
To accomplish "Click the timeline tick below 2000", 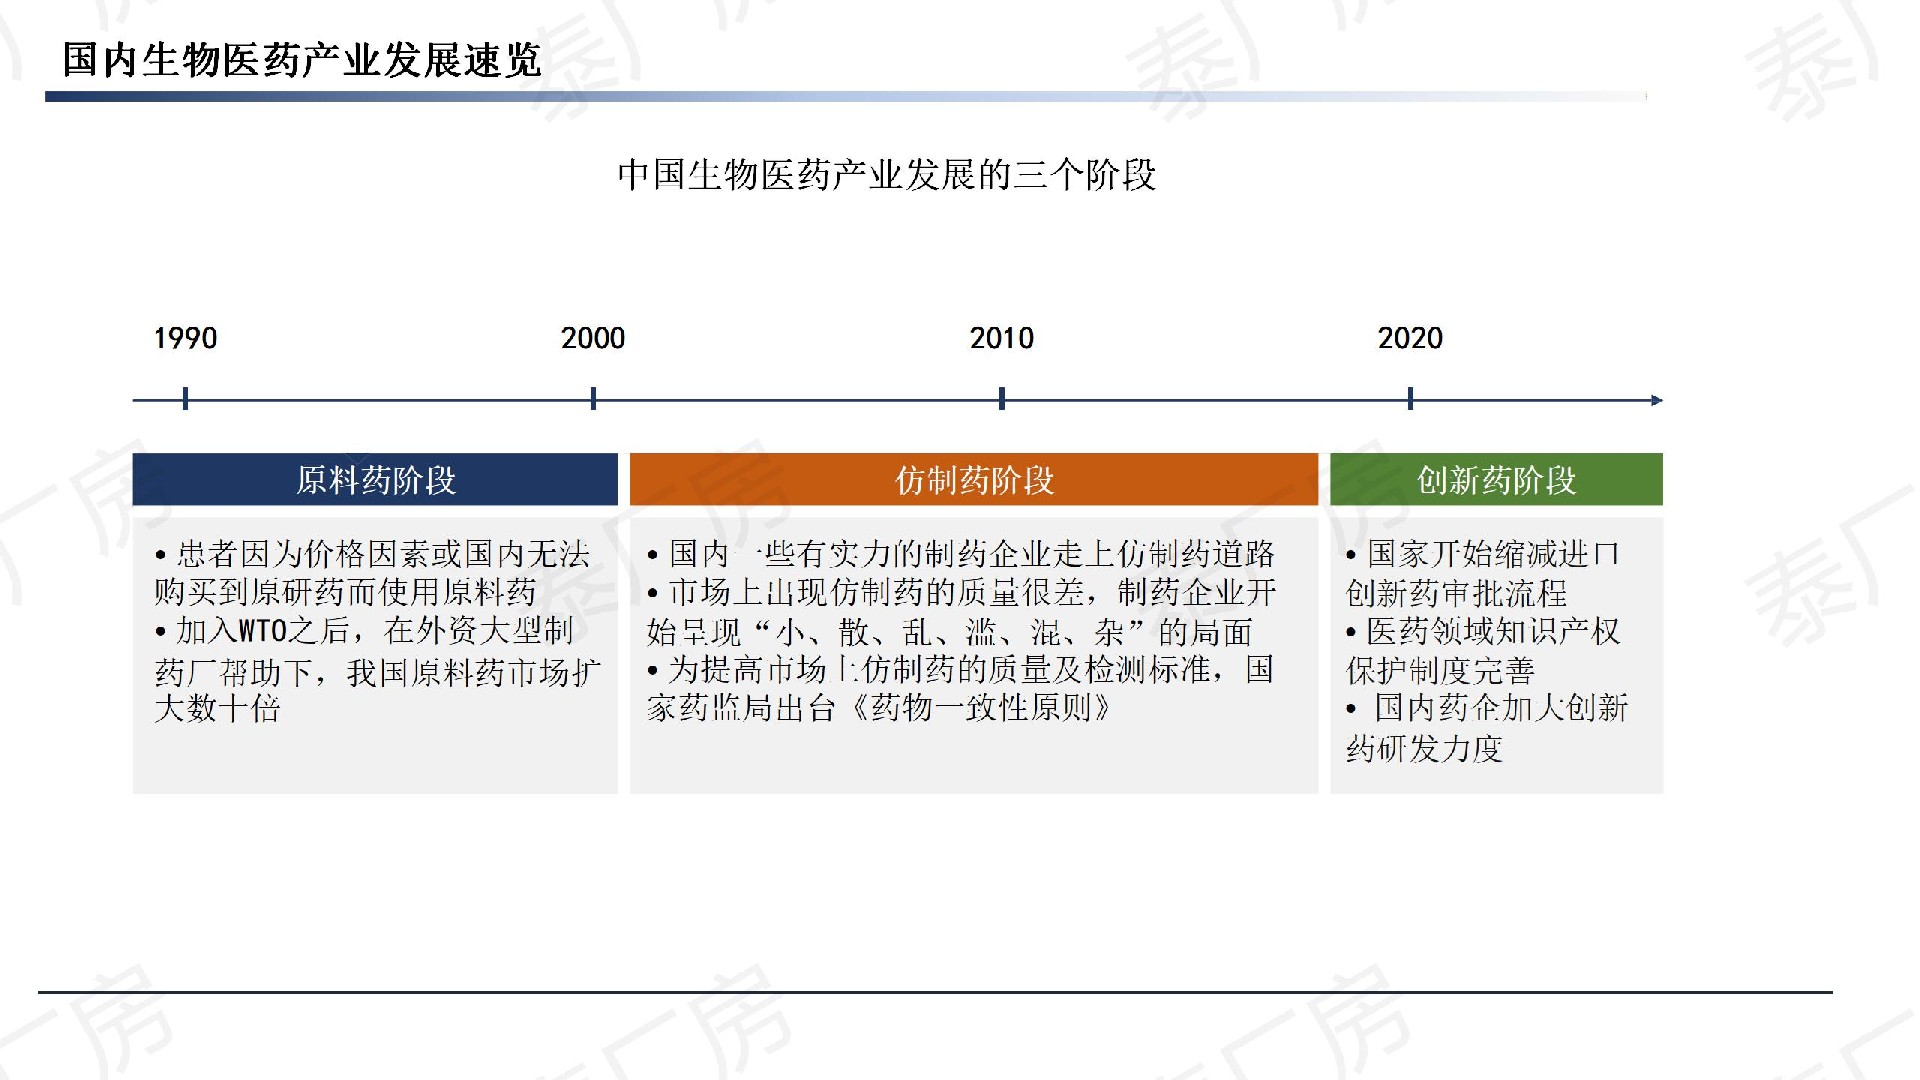I will (593, 399).
